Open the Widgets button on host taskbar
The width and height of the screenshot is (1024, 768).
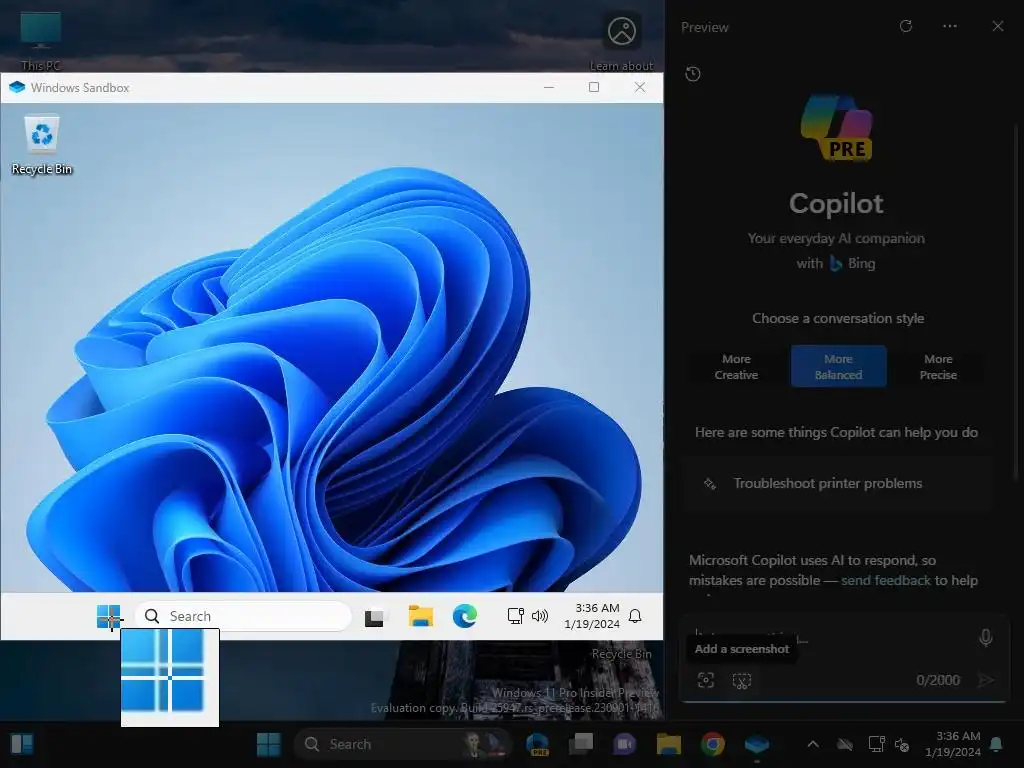coord(22,744)
